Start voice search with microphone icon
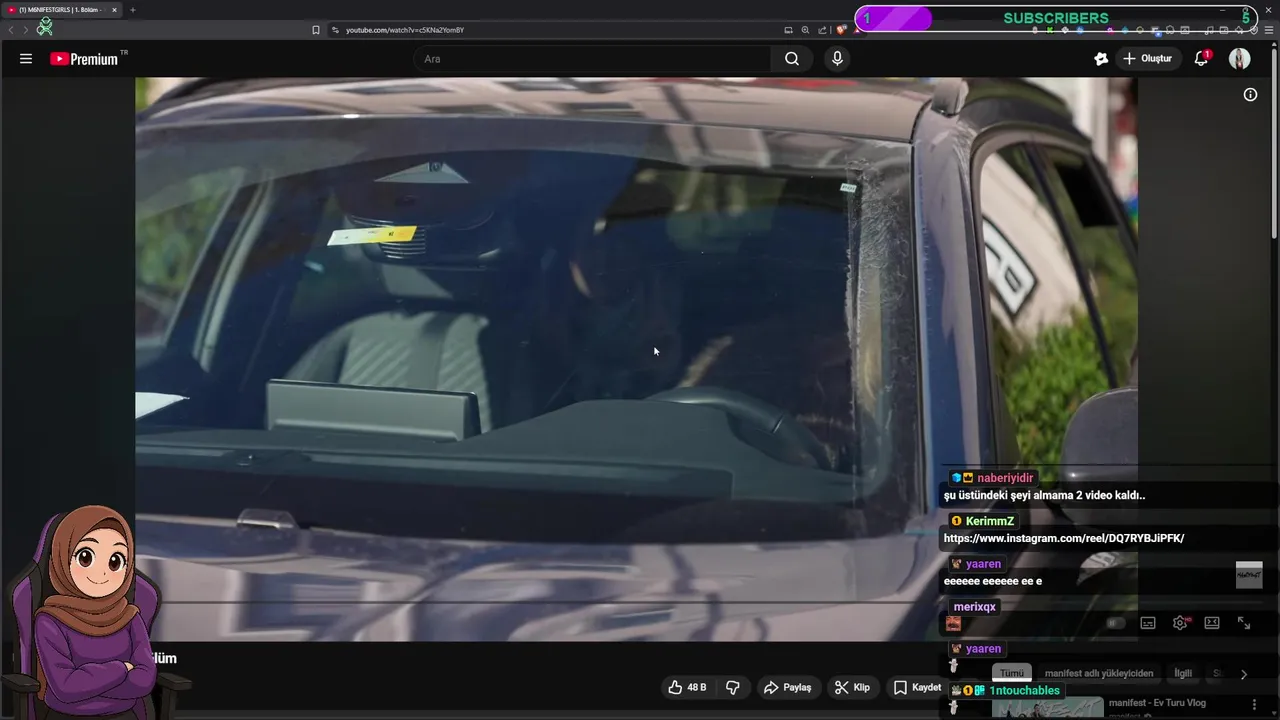 837,59
